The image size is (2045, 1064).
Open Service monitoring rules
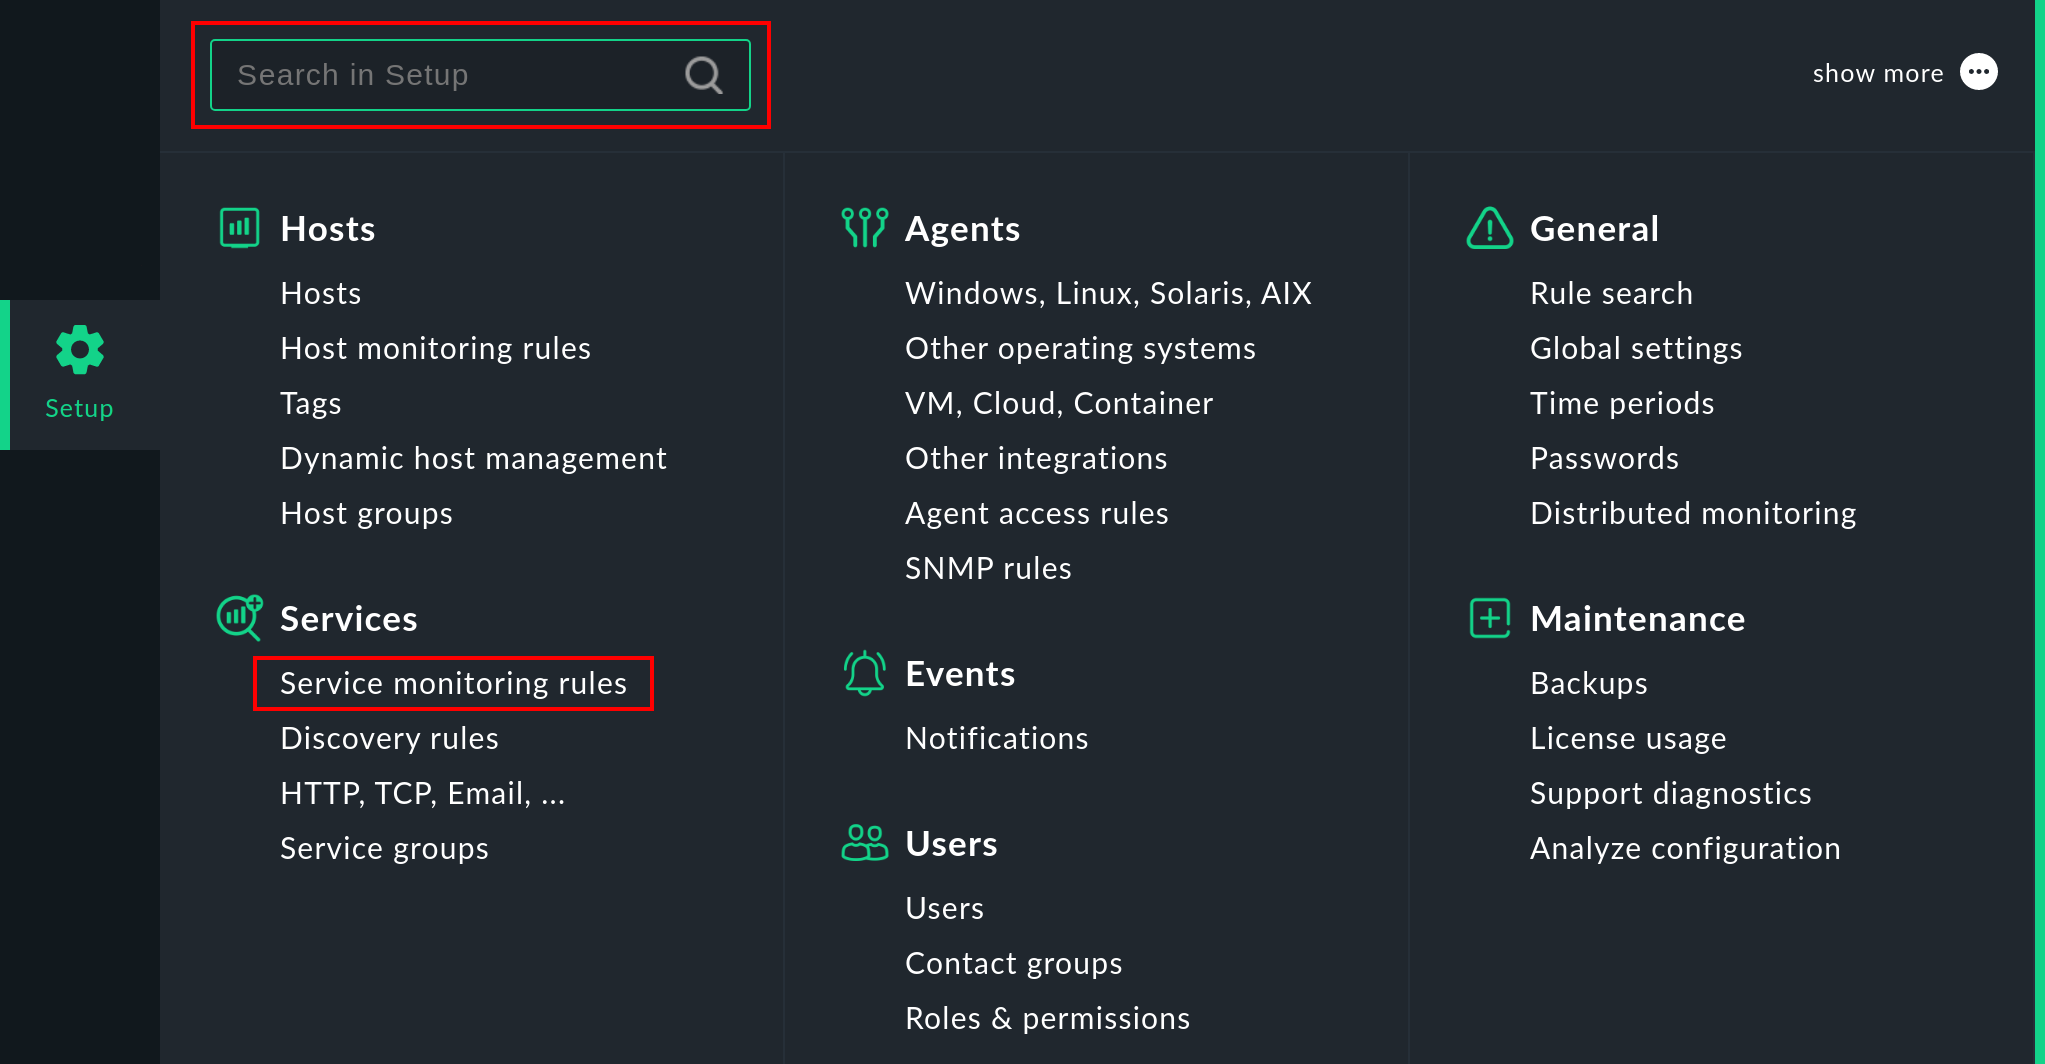click(453, 683)
